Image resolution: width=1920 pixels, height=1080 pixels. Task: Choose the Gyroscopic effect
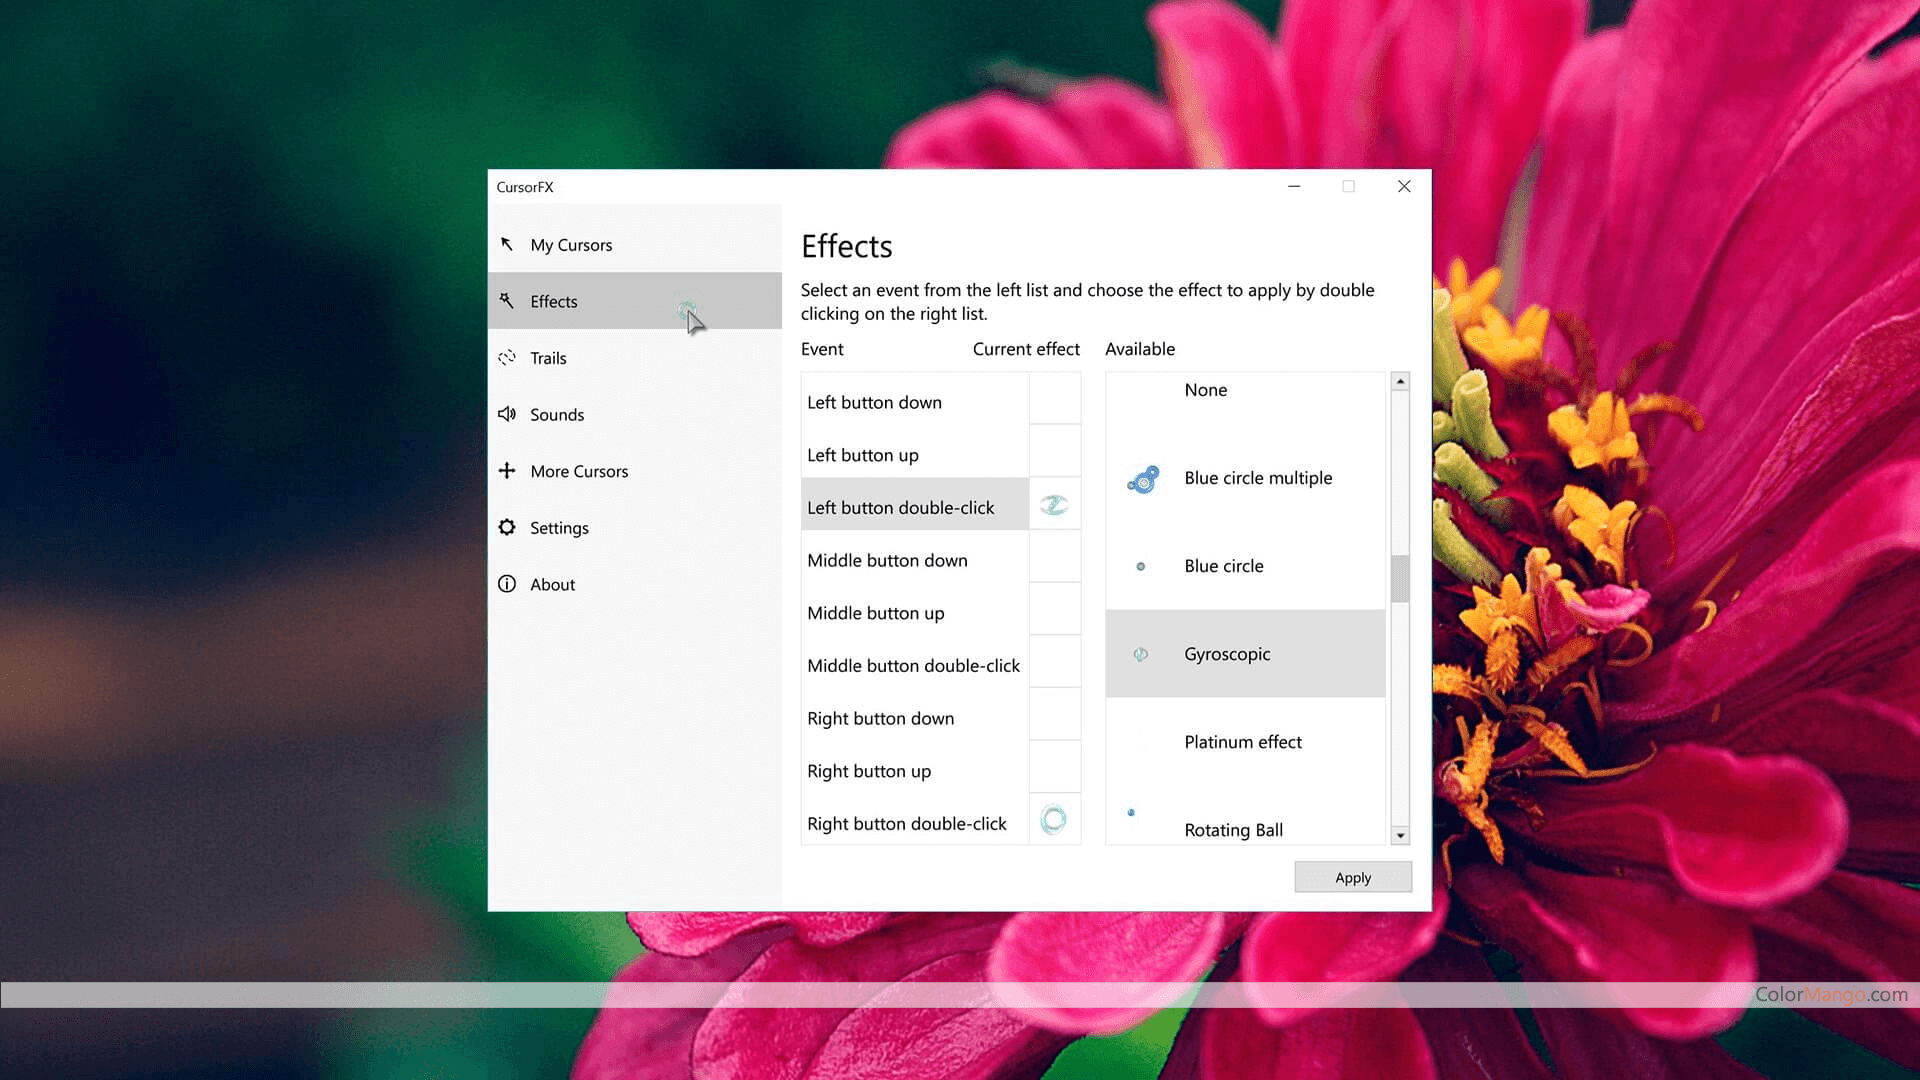click(1246, 654)
